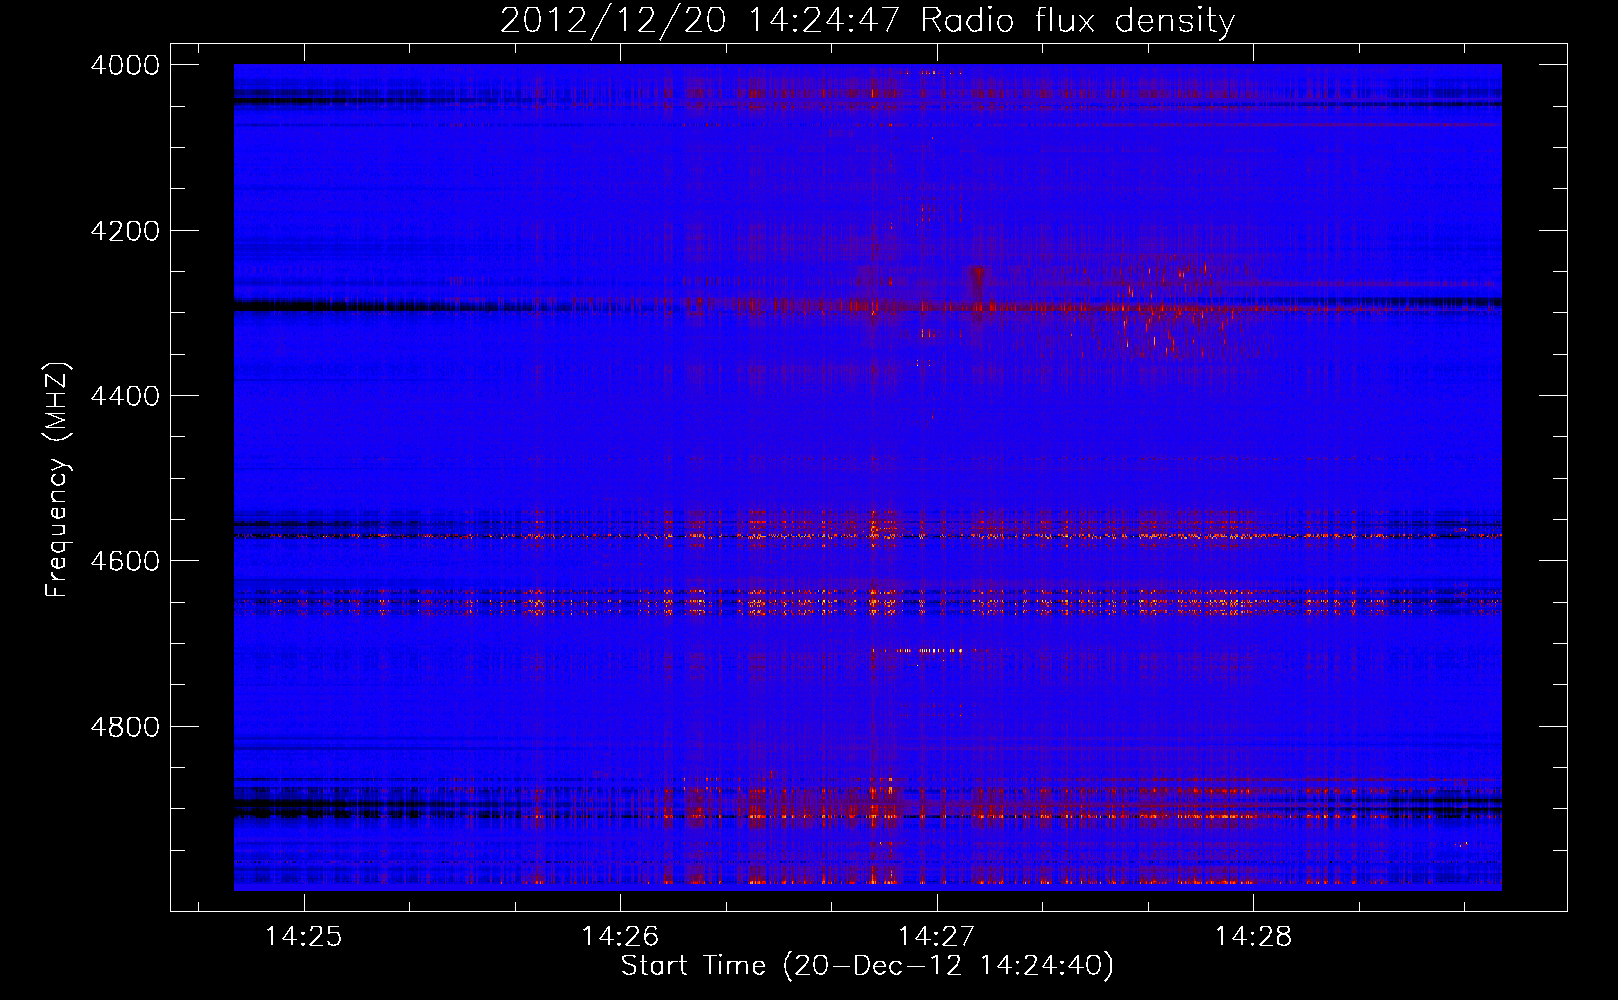Image resolution: width=1618 pixels, height=1000 pixels.
Task: Click the 14:28 time tick label
Action: pyautogui.click(x=1253, y=936)
